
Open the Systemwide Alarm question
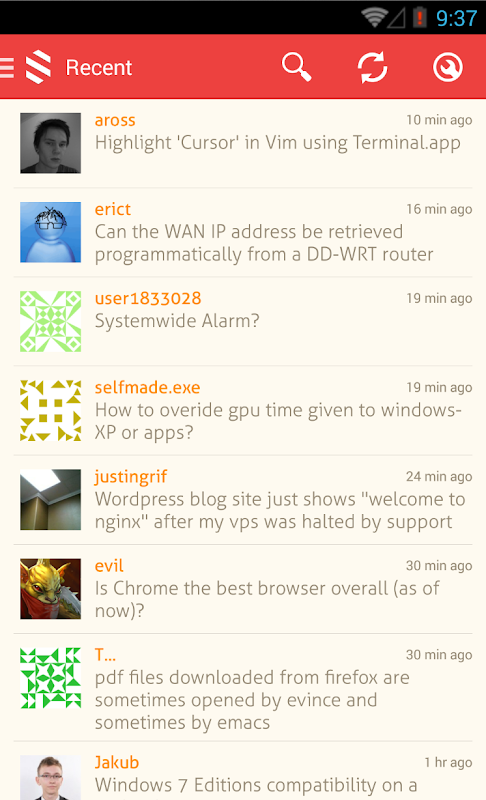point(177,321)
